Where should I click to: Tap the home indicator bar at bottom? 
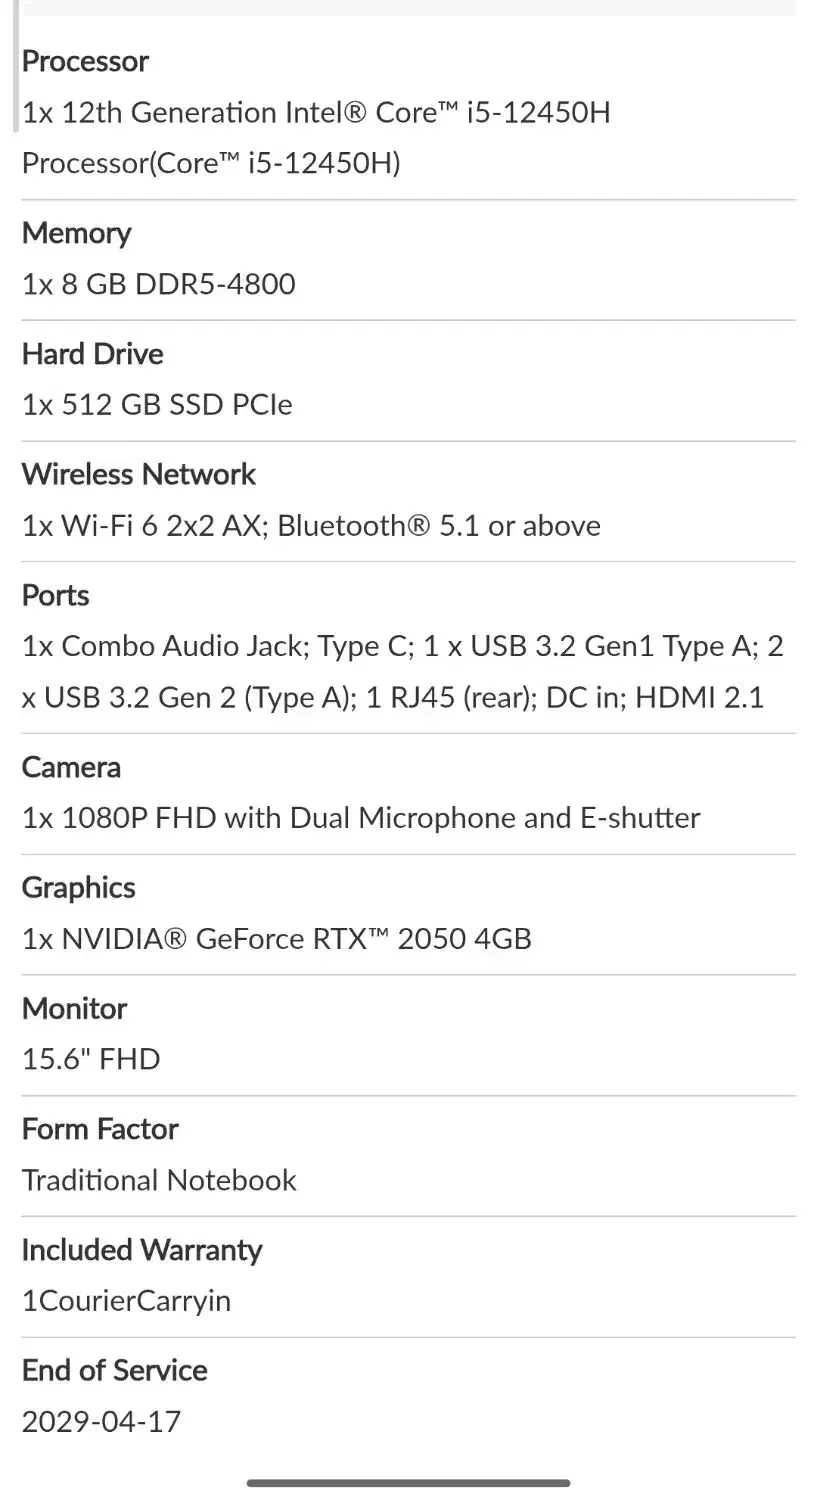tap(408, 1482)
